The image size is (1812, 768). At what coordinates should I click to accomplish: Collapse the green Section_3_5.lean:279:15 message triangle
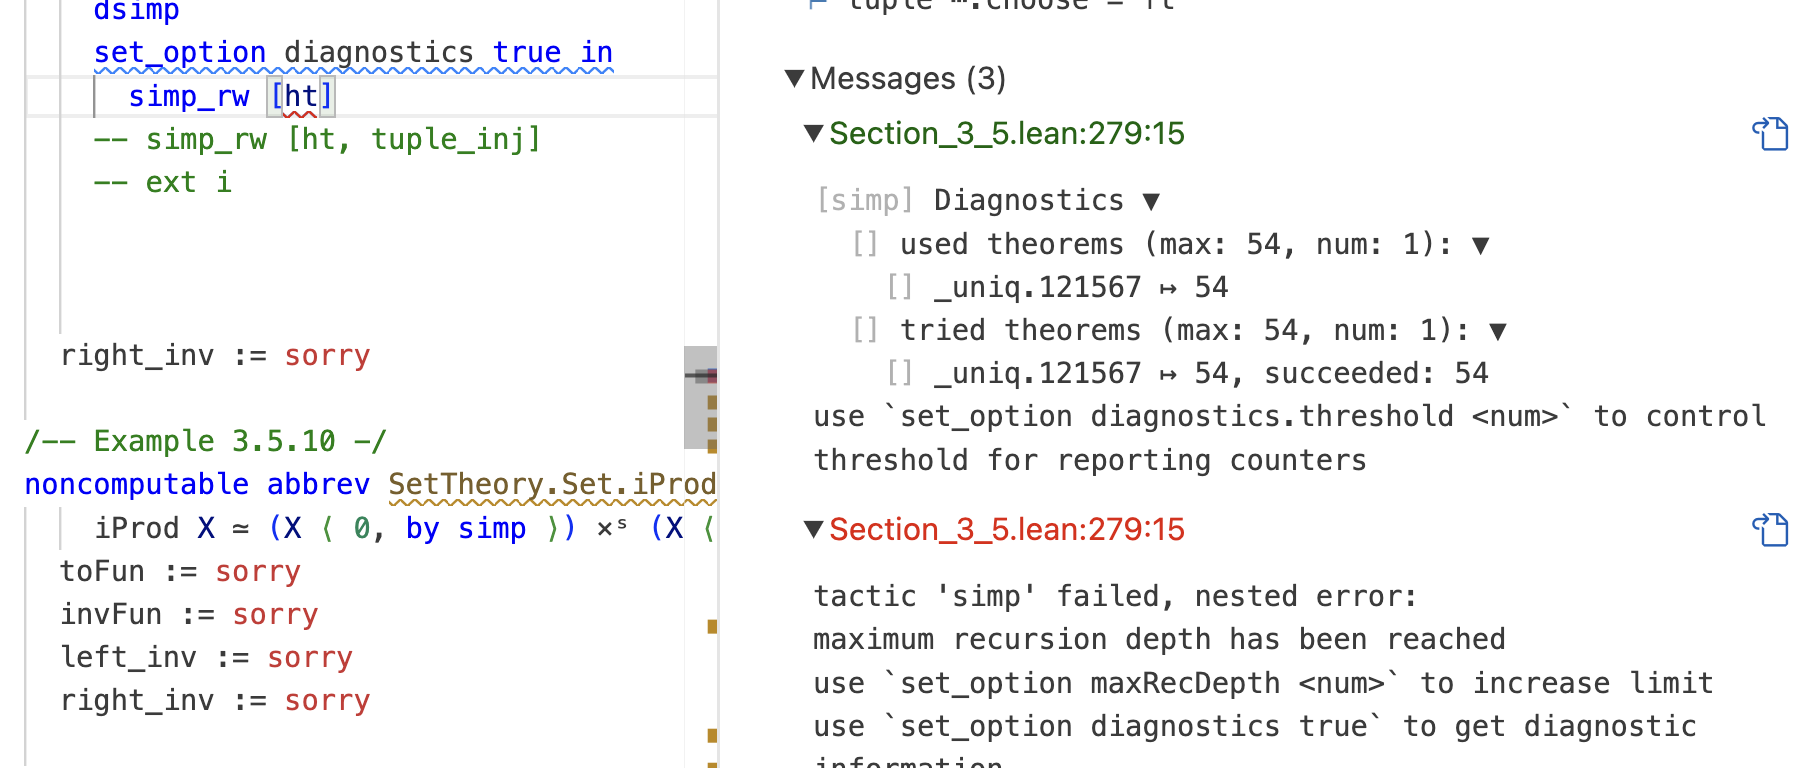(814, 133)
